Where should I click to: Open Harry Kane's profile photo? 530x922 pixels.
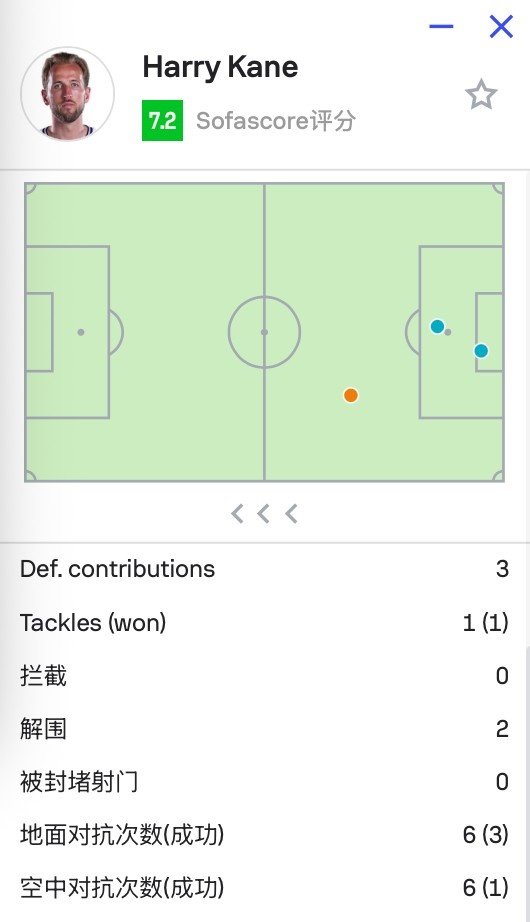pos(68,94)
